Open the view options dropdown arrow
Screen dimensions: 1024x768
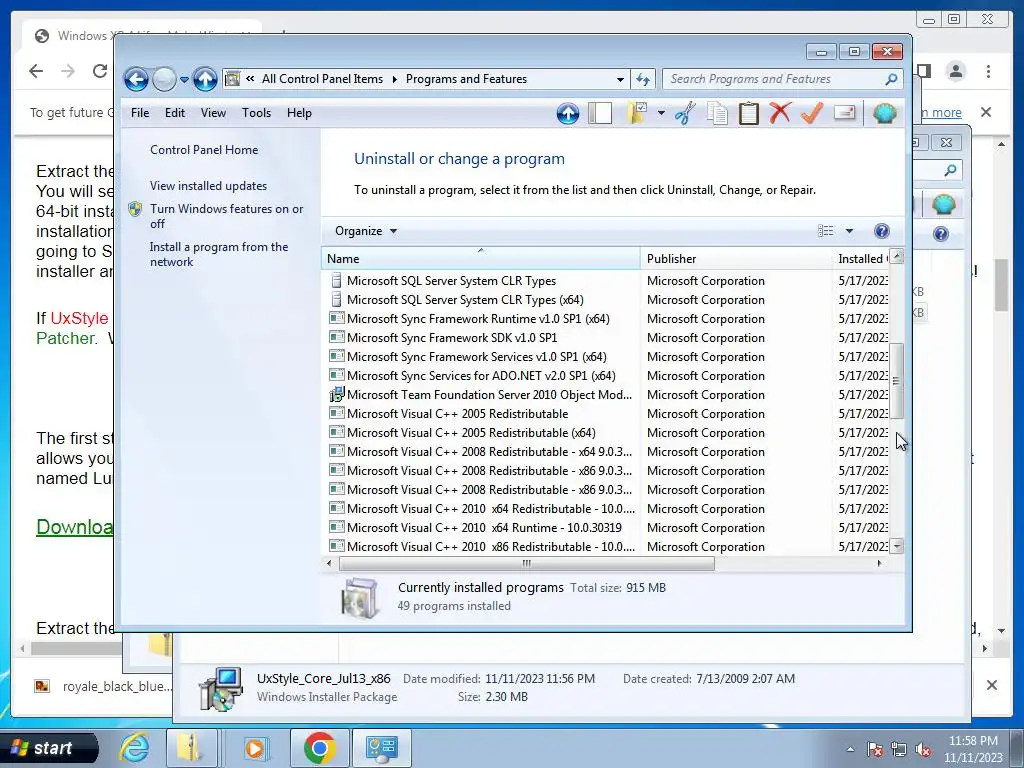click(849, 231)
